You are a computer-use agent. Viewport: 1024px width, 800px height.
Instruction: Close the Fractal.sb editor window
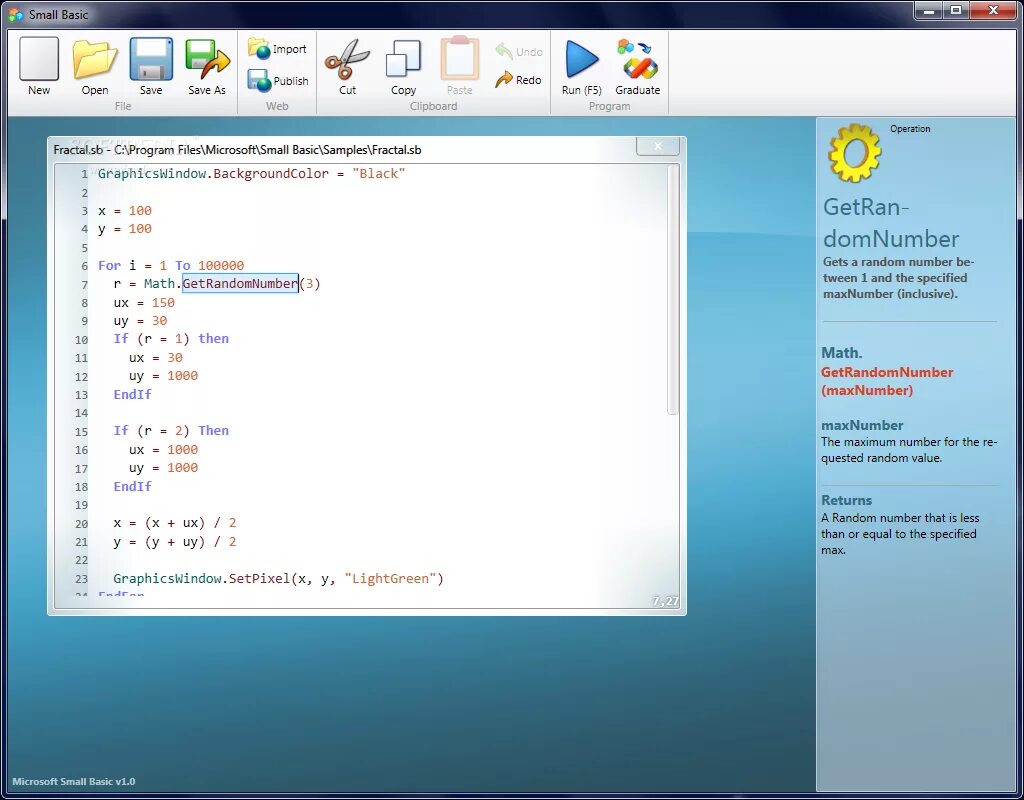[x=658, y=146]
